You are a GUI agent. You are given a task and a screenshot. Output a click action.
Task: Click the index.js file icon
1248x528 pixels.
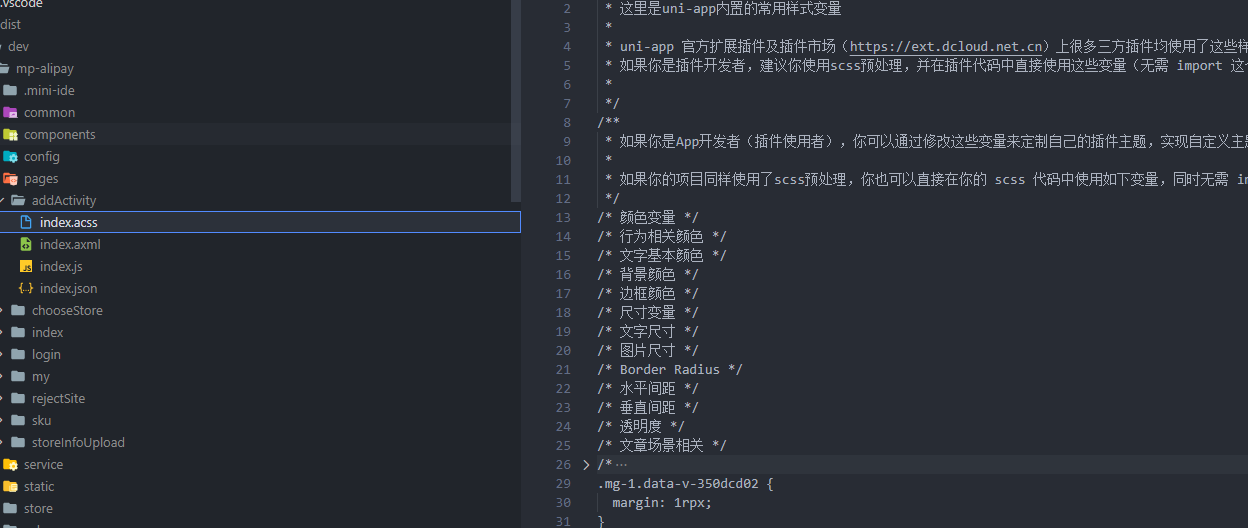tap(26, 267)
